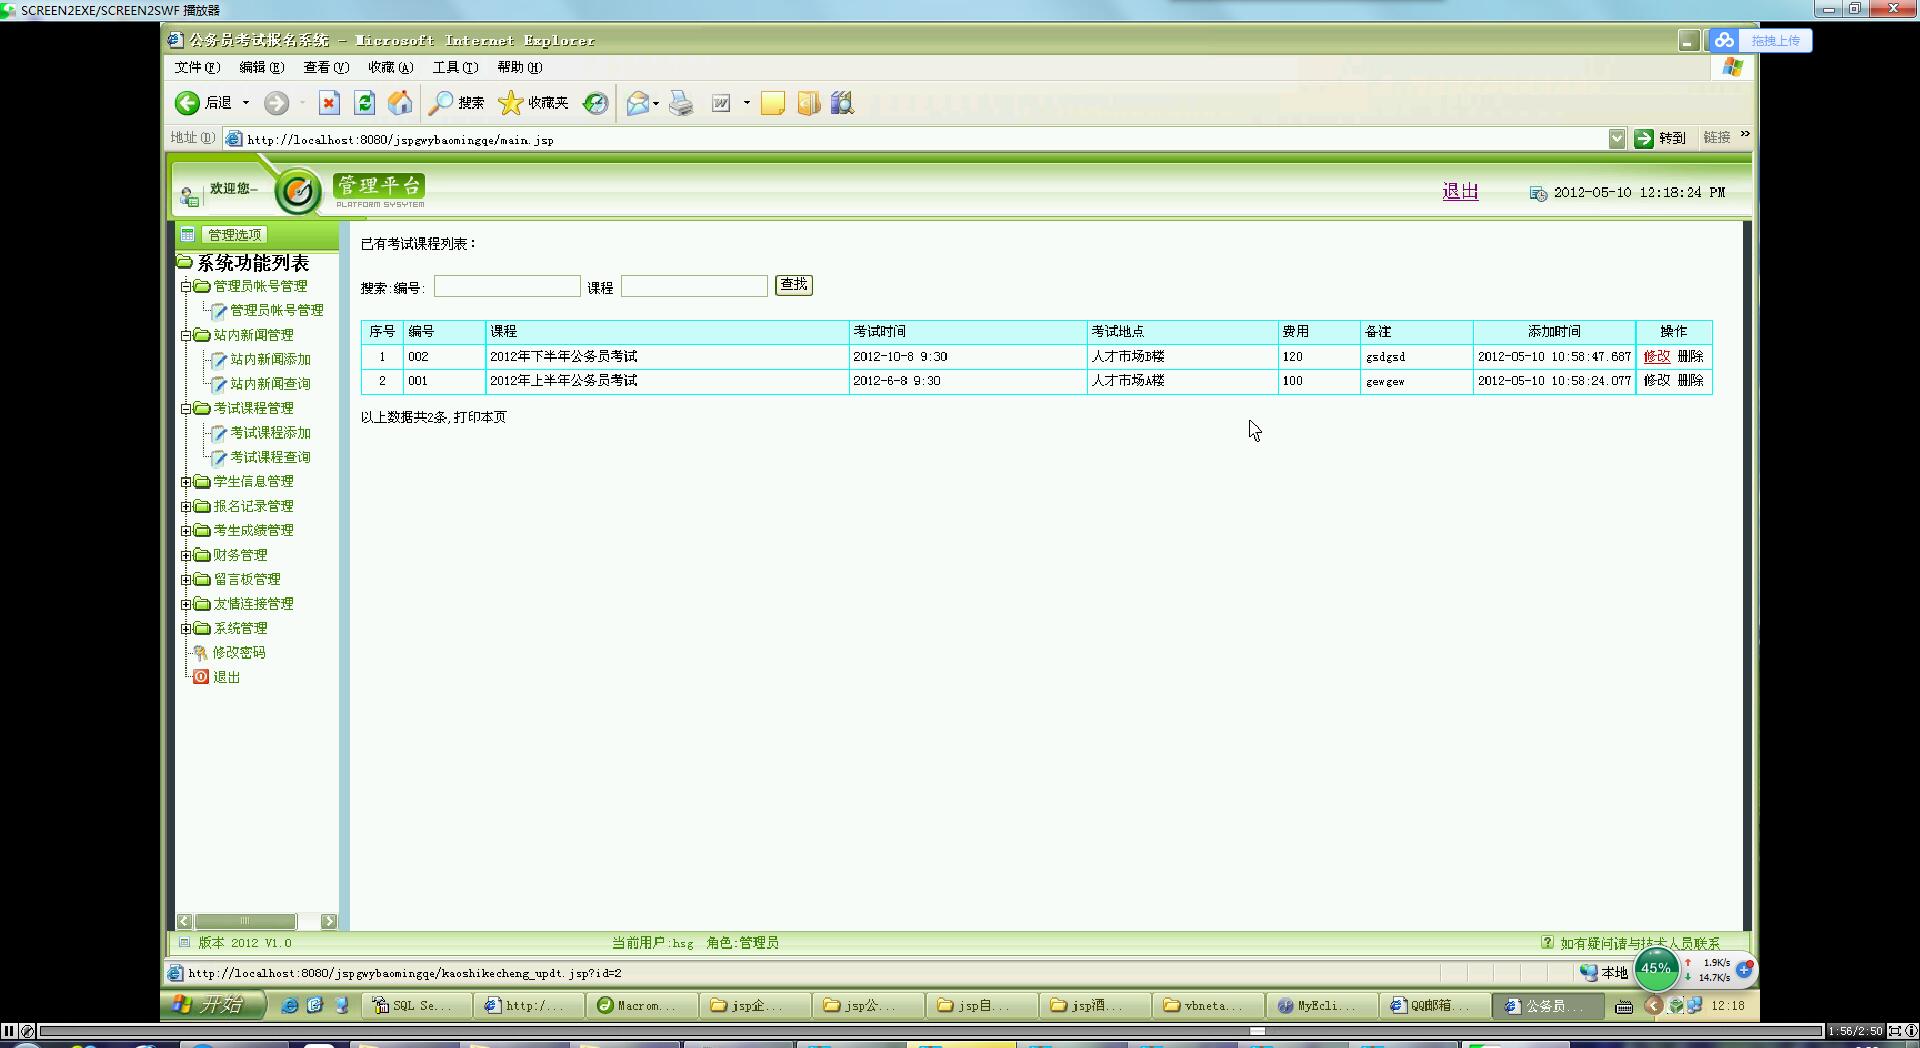
Task: Click the sidebar scrollbar right arrow
Action: coord(329,921)
